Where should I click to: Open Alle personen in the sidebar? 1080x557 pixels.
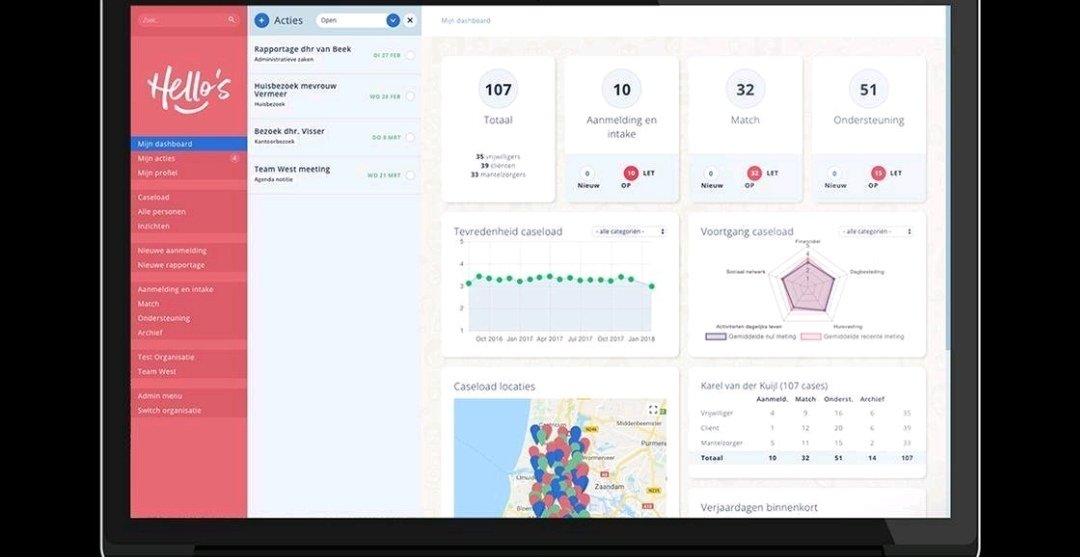161,211
